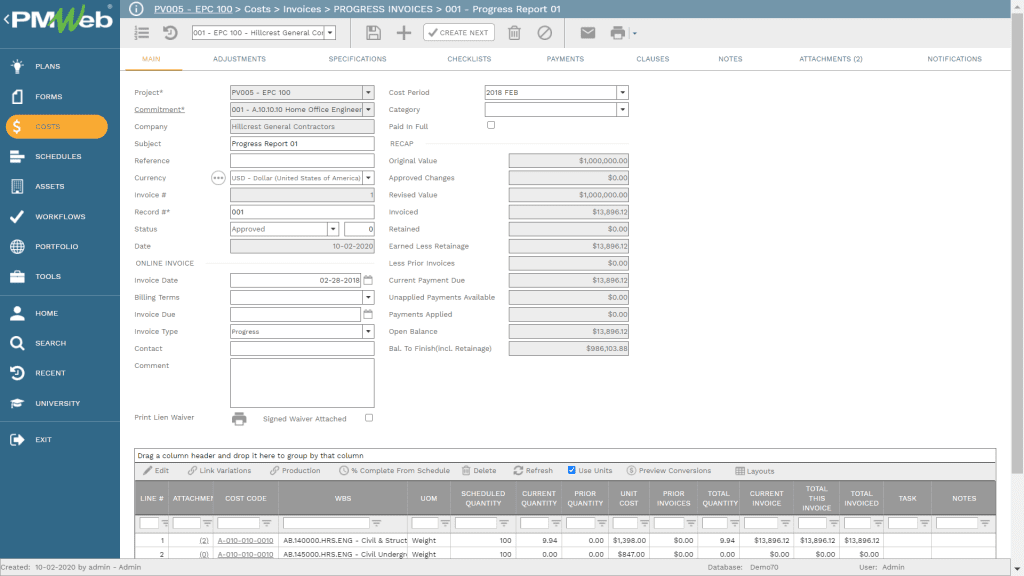Expand the Project dropdown
The width and height of the screenshot is (1024, 576).
click(x=368, y=93)
